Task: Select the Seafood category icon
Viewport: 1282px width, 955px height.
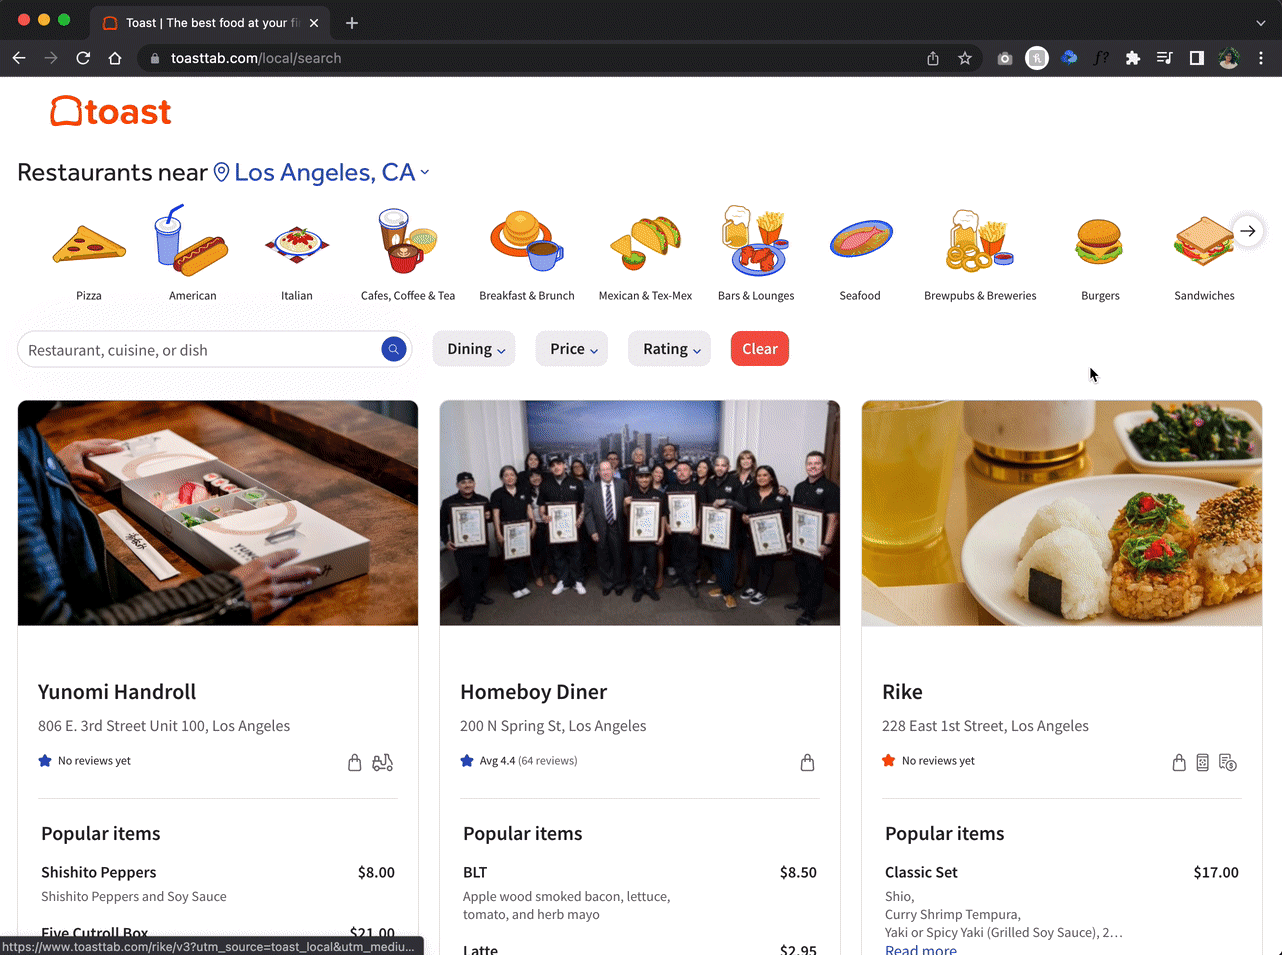Action: (860, 240)
